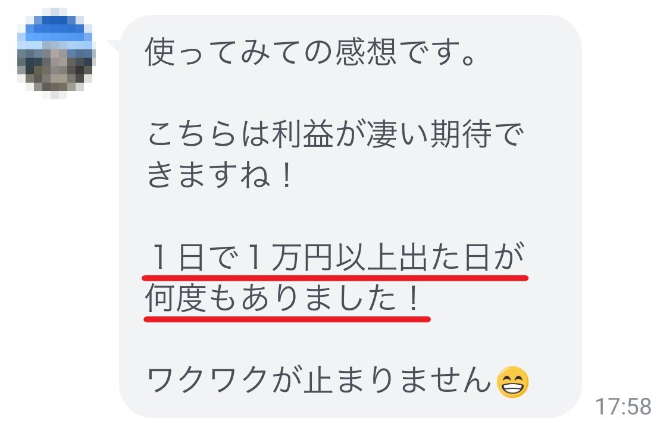670x434 pixels.
Task: Click the kanji 止 in last line
Action: pyautogui.click(x=318, y=380)
